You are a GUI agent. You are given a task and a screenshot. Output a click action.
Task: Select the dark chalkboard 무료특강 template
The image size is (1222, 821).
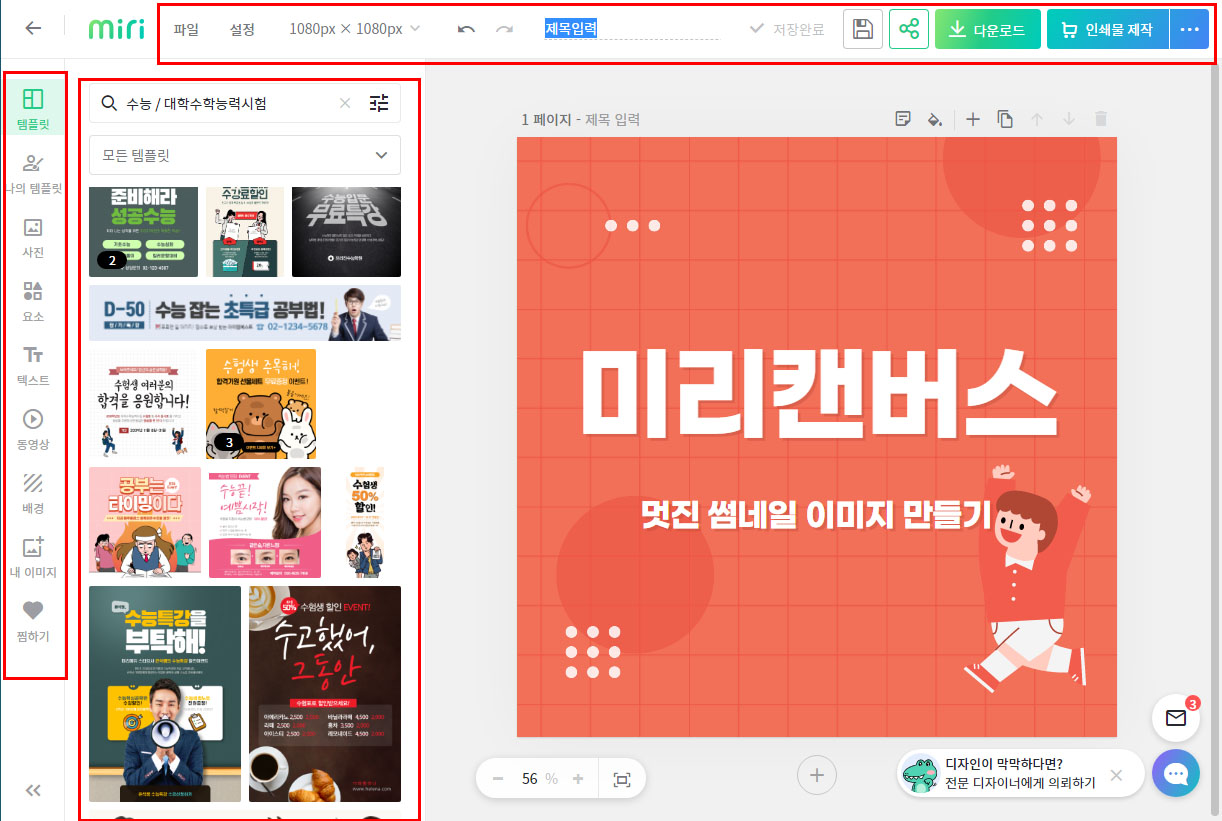tap(346, 232)
